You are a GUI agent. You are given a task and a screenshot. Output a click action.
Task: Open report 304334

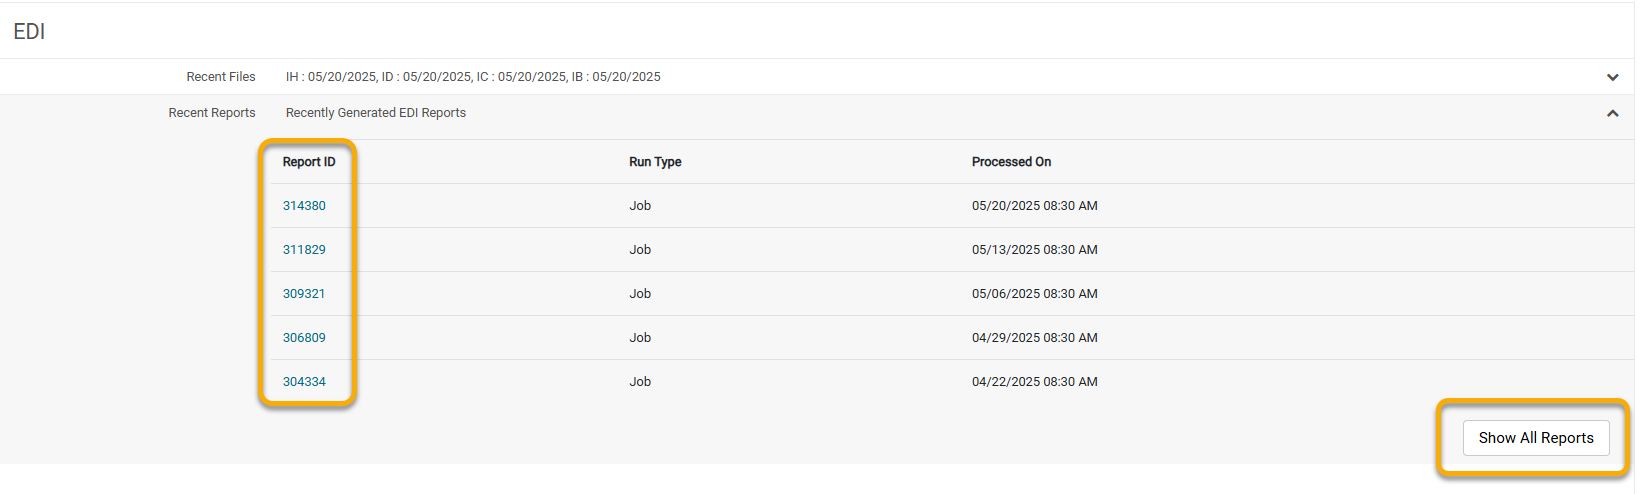(x=304, y=382)
